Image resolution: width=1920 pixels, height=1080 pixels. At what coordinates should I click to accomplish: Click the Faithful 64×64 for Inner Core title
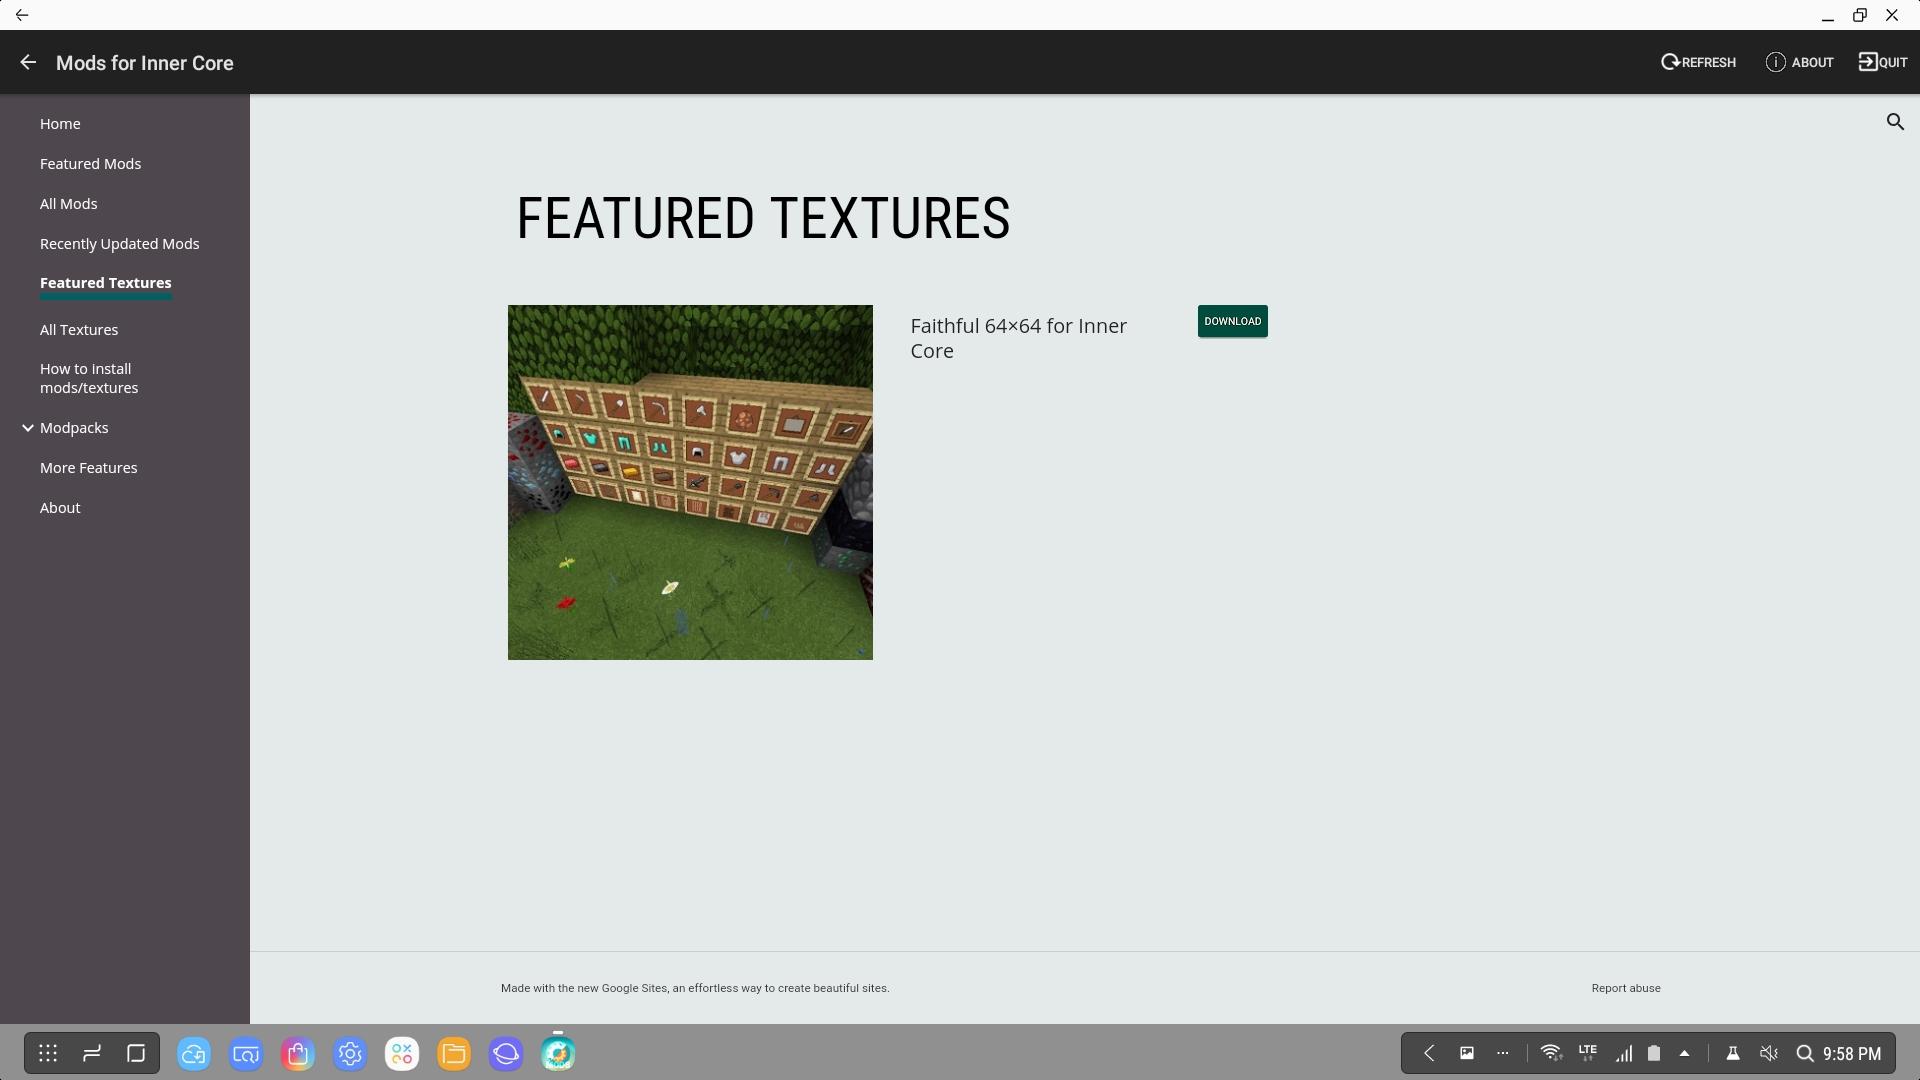tap(1018, 338)
